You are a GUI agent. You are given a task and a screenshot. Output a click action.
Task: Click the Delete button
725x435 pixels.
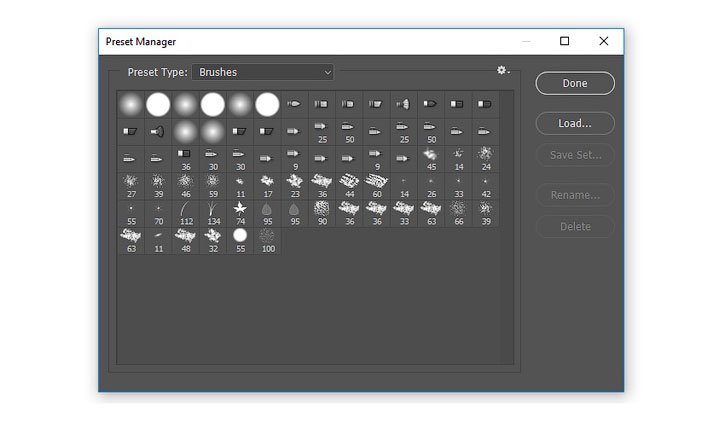pos(575,227)
